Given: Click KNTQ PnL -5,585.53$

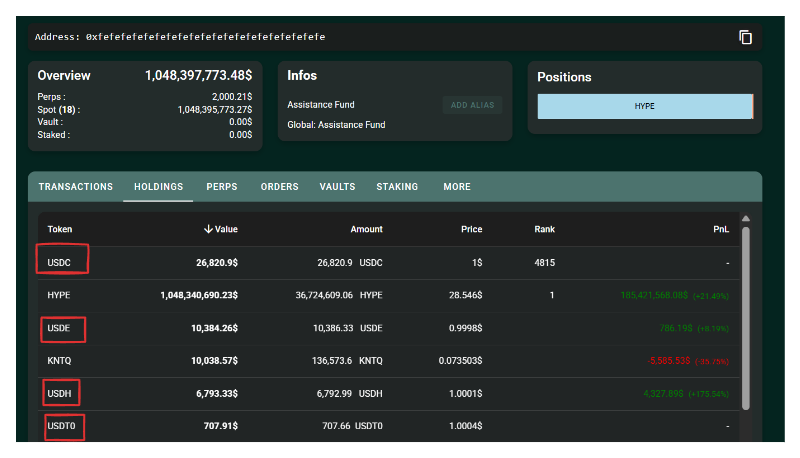Looking at the screenshot, I should pos(668,361).
